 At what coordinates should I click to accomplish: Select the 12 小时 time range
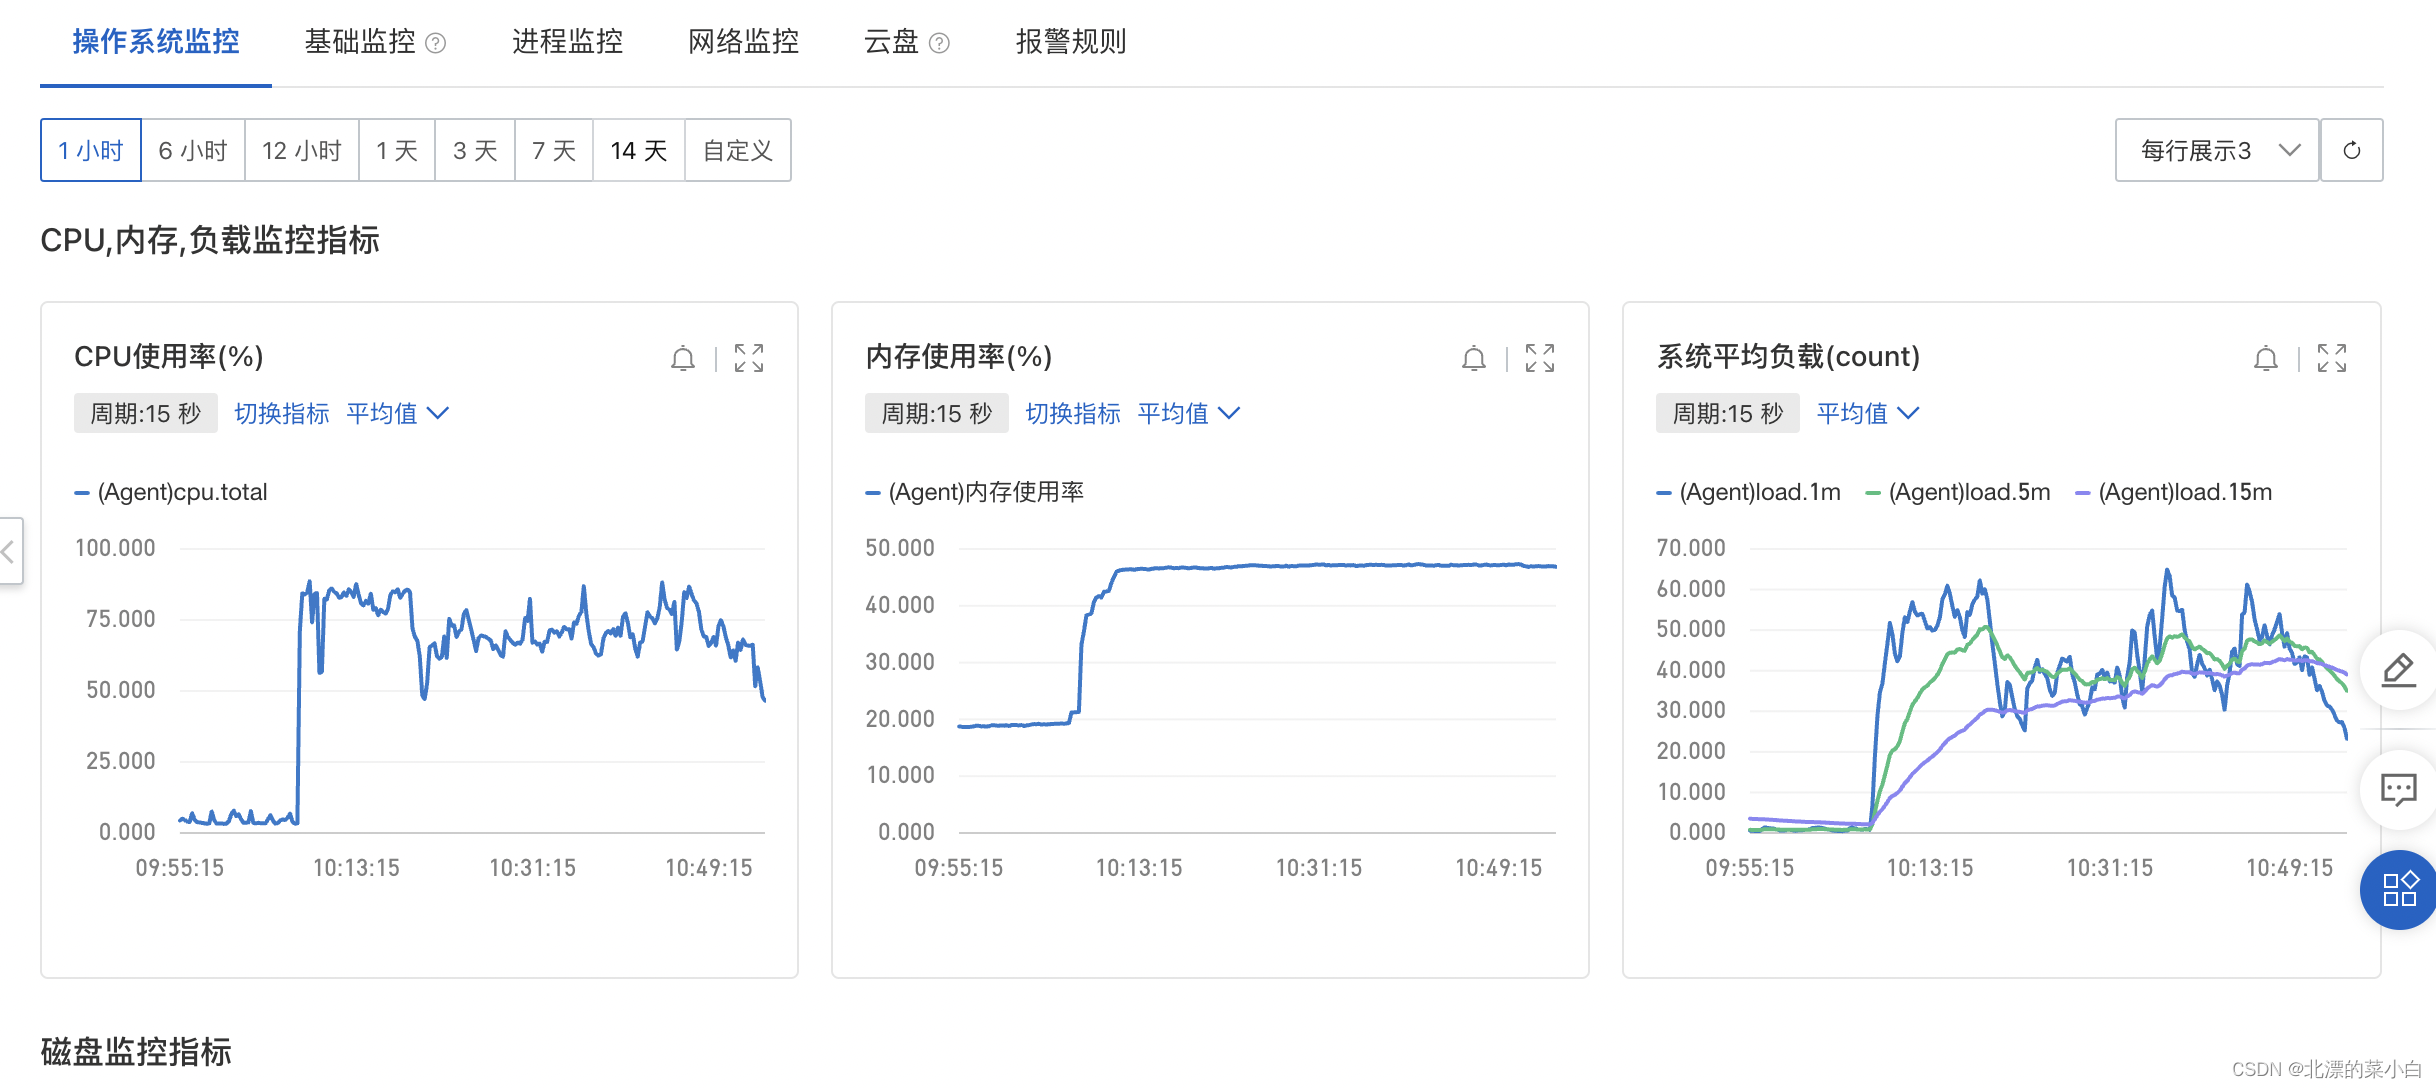coord(302,150)
